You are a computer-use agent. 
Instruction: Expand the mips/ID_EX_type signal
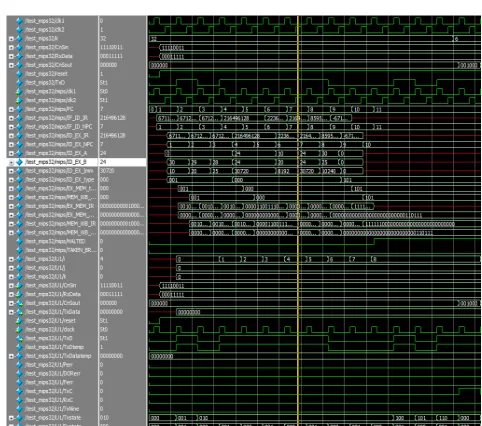11,180
